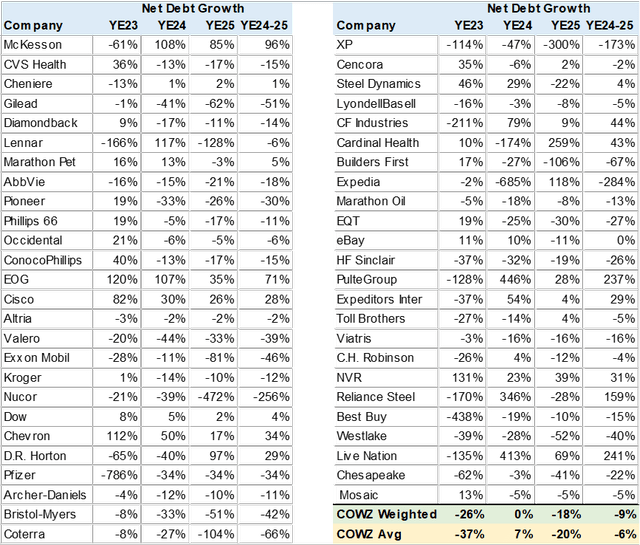
Task: Click Chevron YE23 value 112%
Action: (122, 436)
